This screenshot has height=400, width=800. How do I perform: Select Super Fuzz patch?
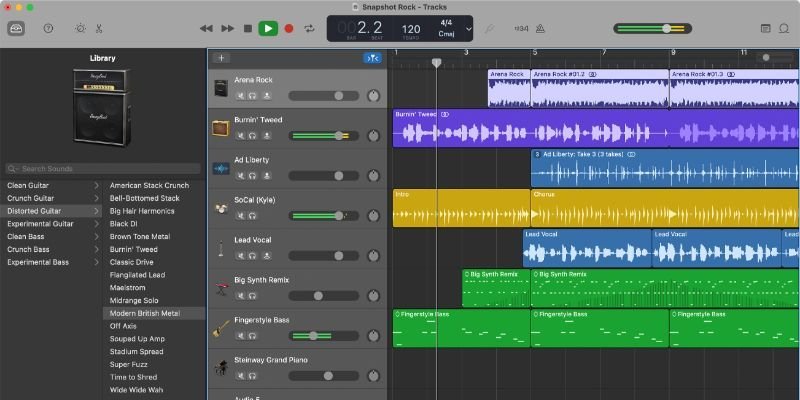point(129,364)
